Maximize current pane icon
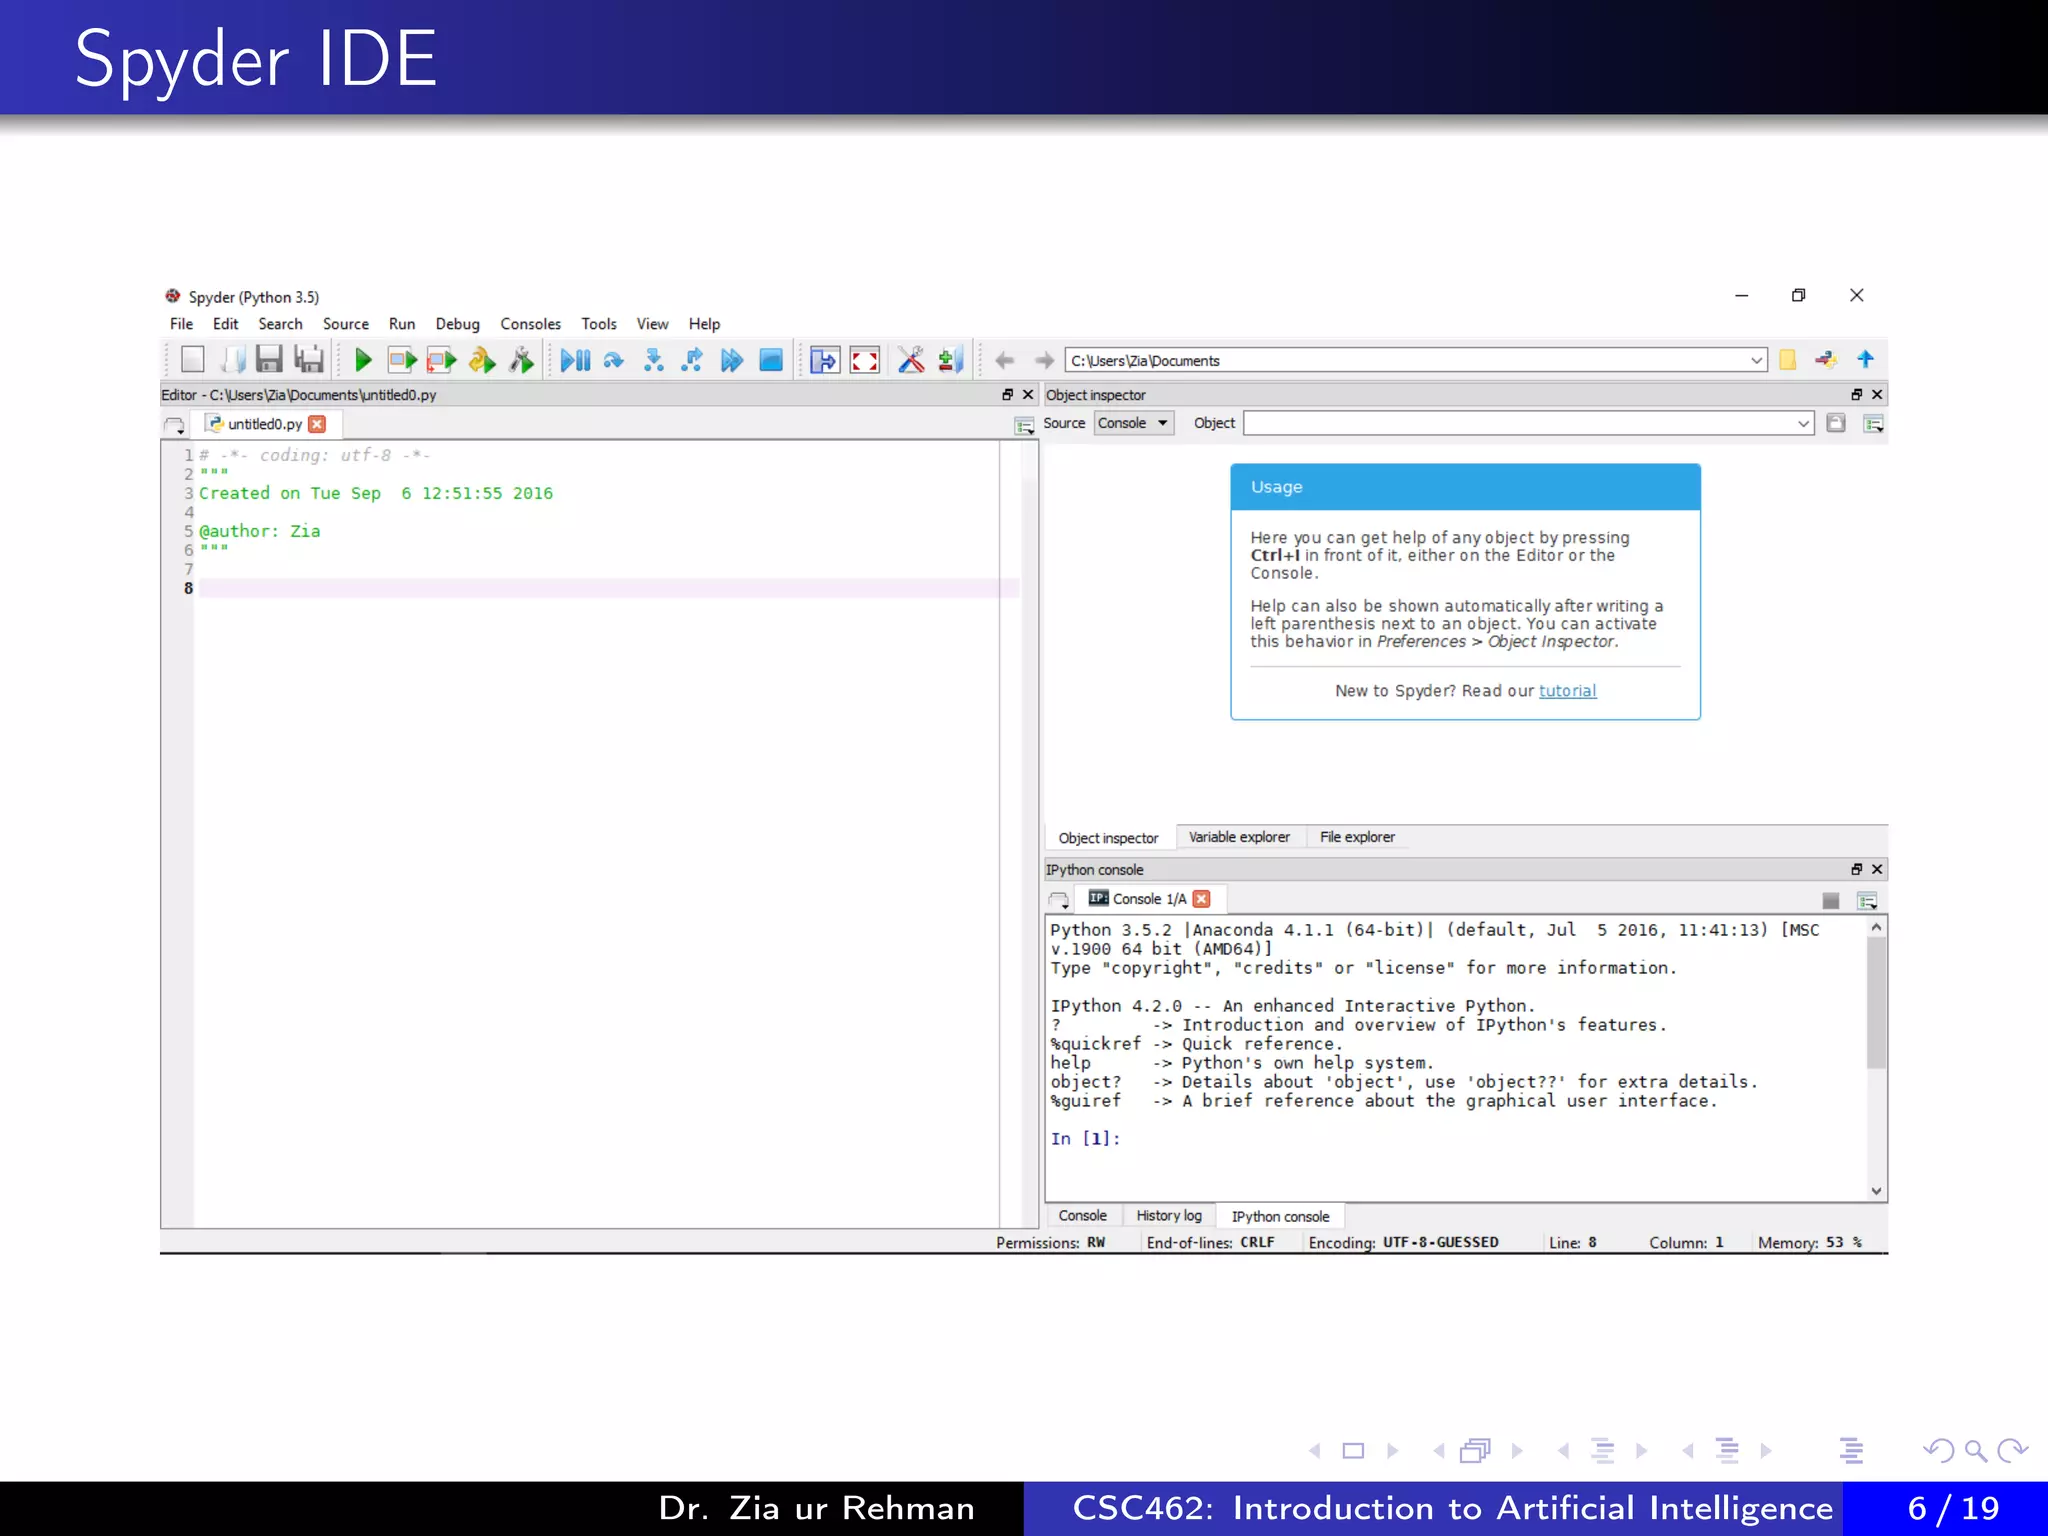This screenshot has height=1536, width=2048. [x=825, y=360]
